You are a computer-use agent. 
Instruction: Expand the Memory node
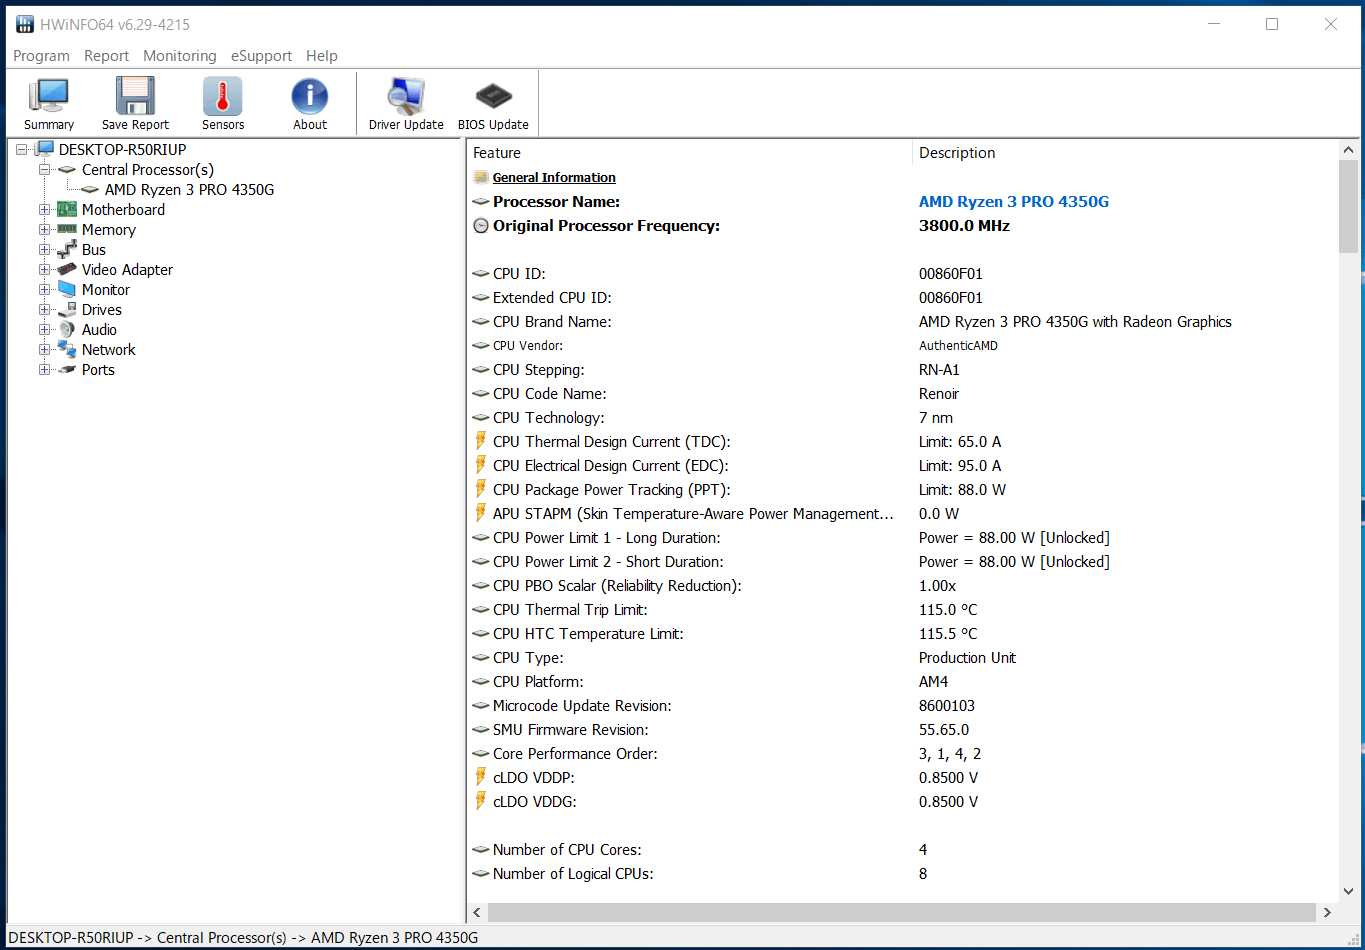coord(44,229)
